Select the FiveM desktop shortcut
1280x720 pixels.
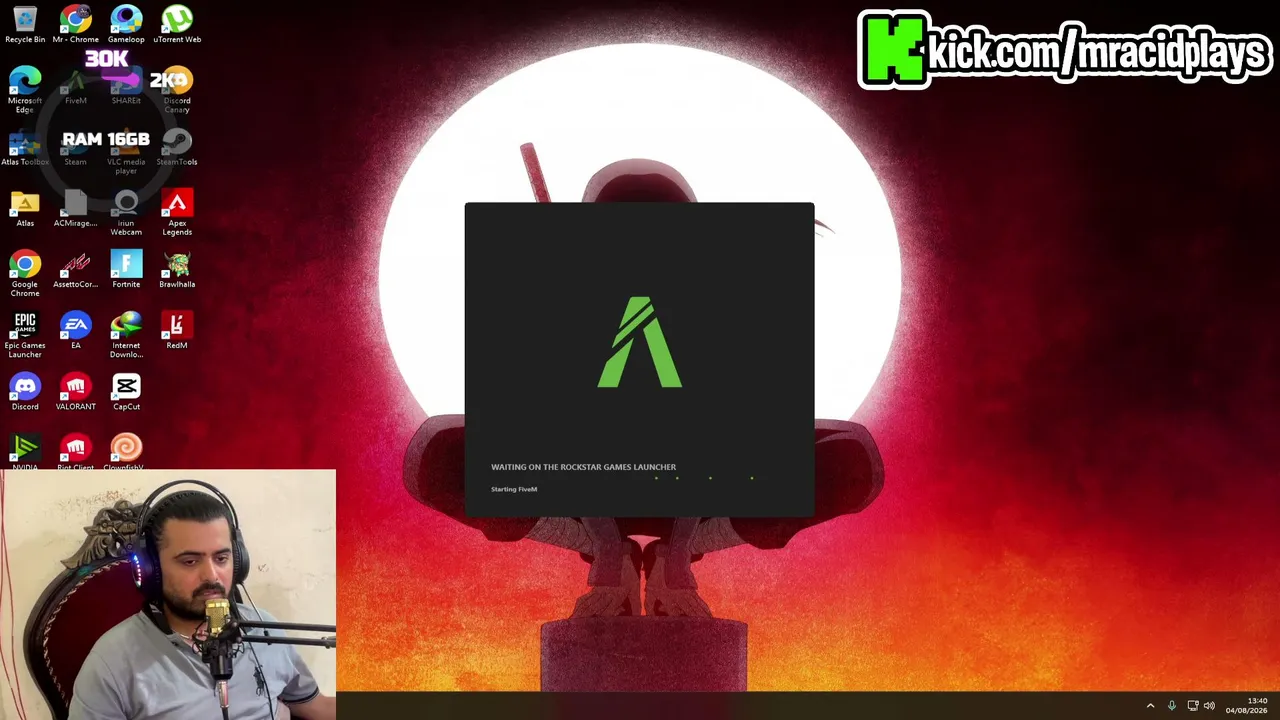click(75, 87)
